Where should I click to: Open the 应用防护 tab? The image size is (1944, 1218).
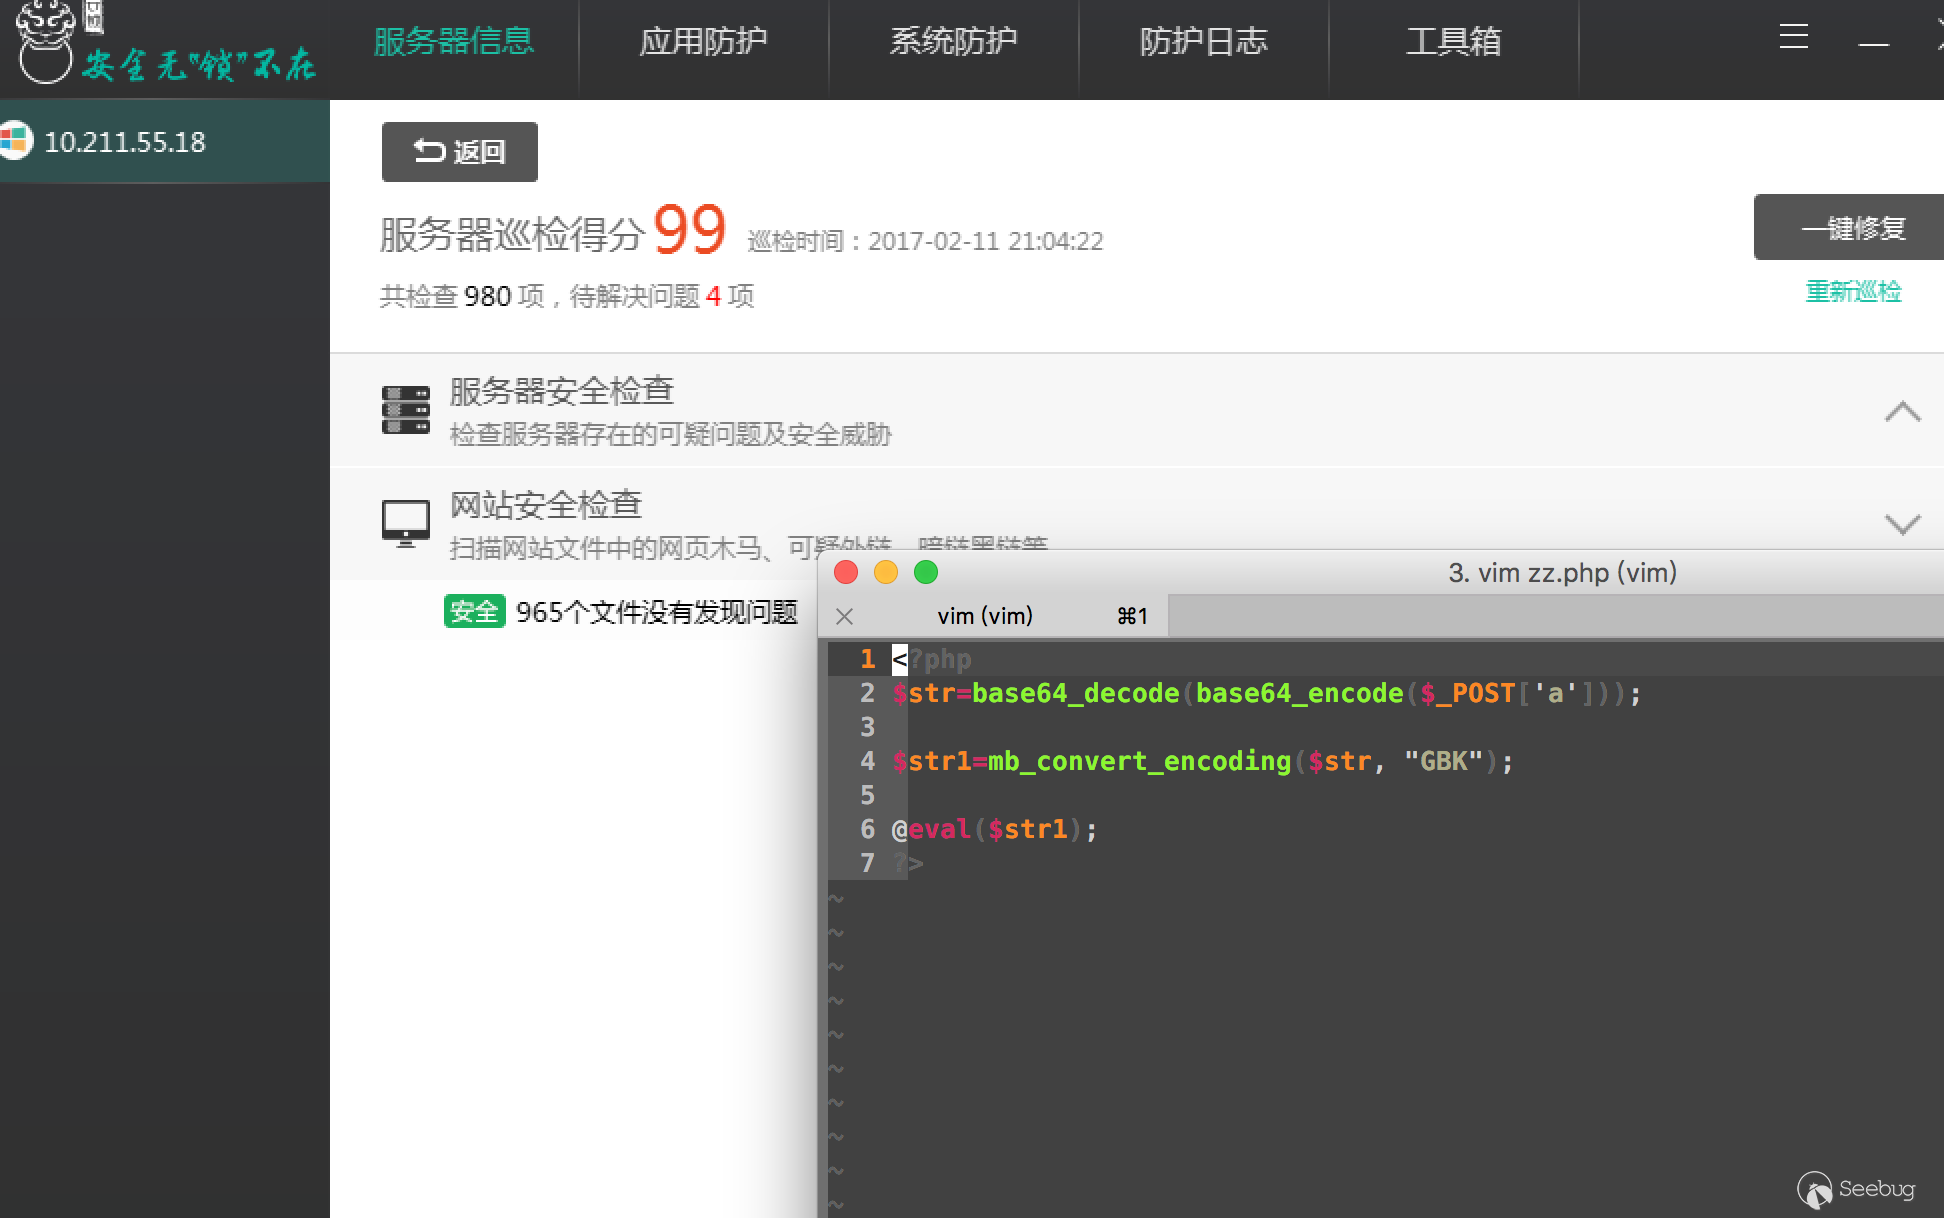(x=703, y=41)
